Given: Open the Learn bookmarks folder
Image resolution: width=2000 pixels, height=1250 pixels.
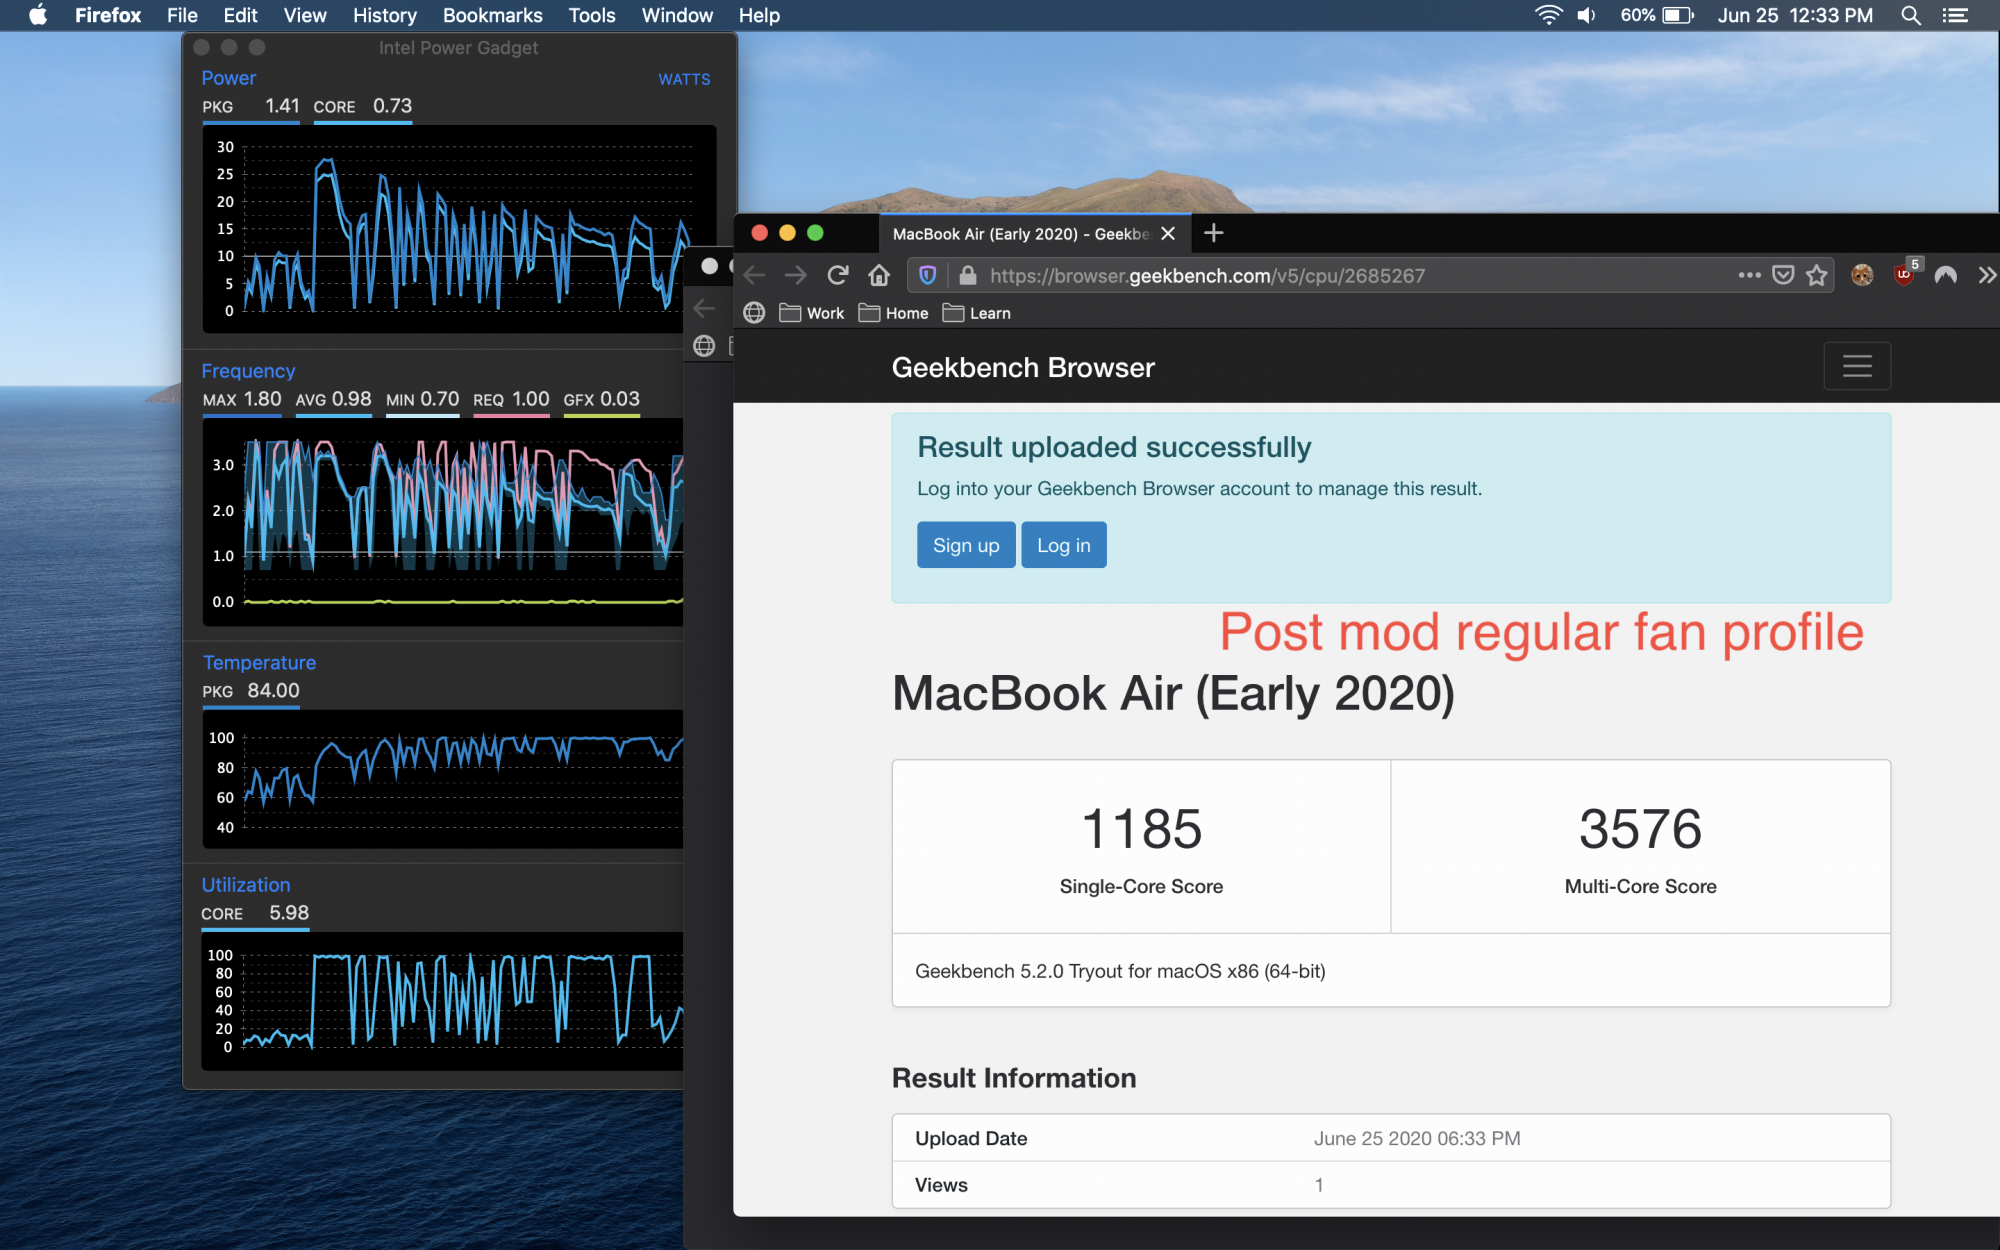Looking at the screenshot, I should tap(977, 313).
